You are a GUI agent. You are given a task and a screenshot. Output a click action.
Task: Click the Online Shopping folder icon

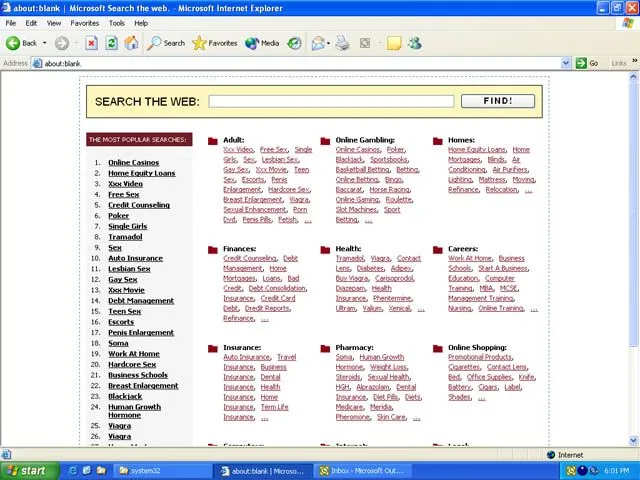[438, 349]
